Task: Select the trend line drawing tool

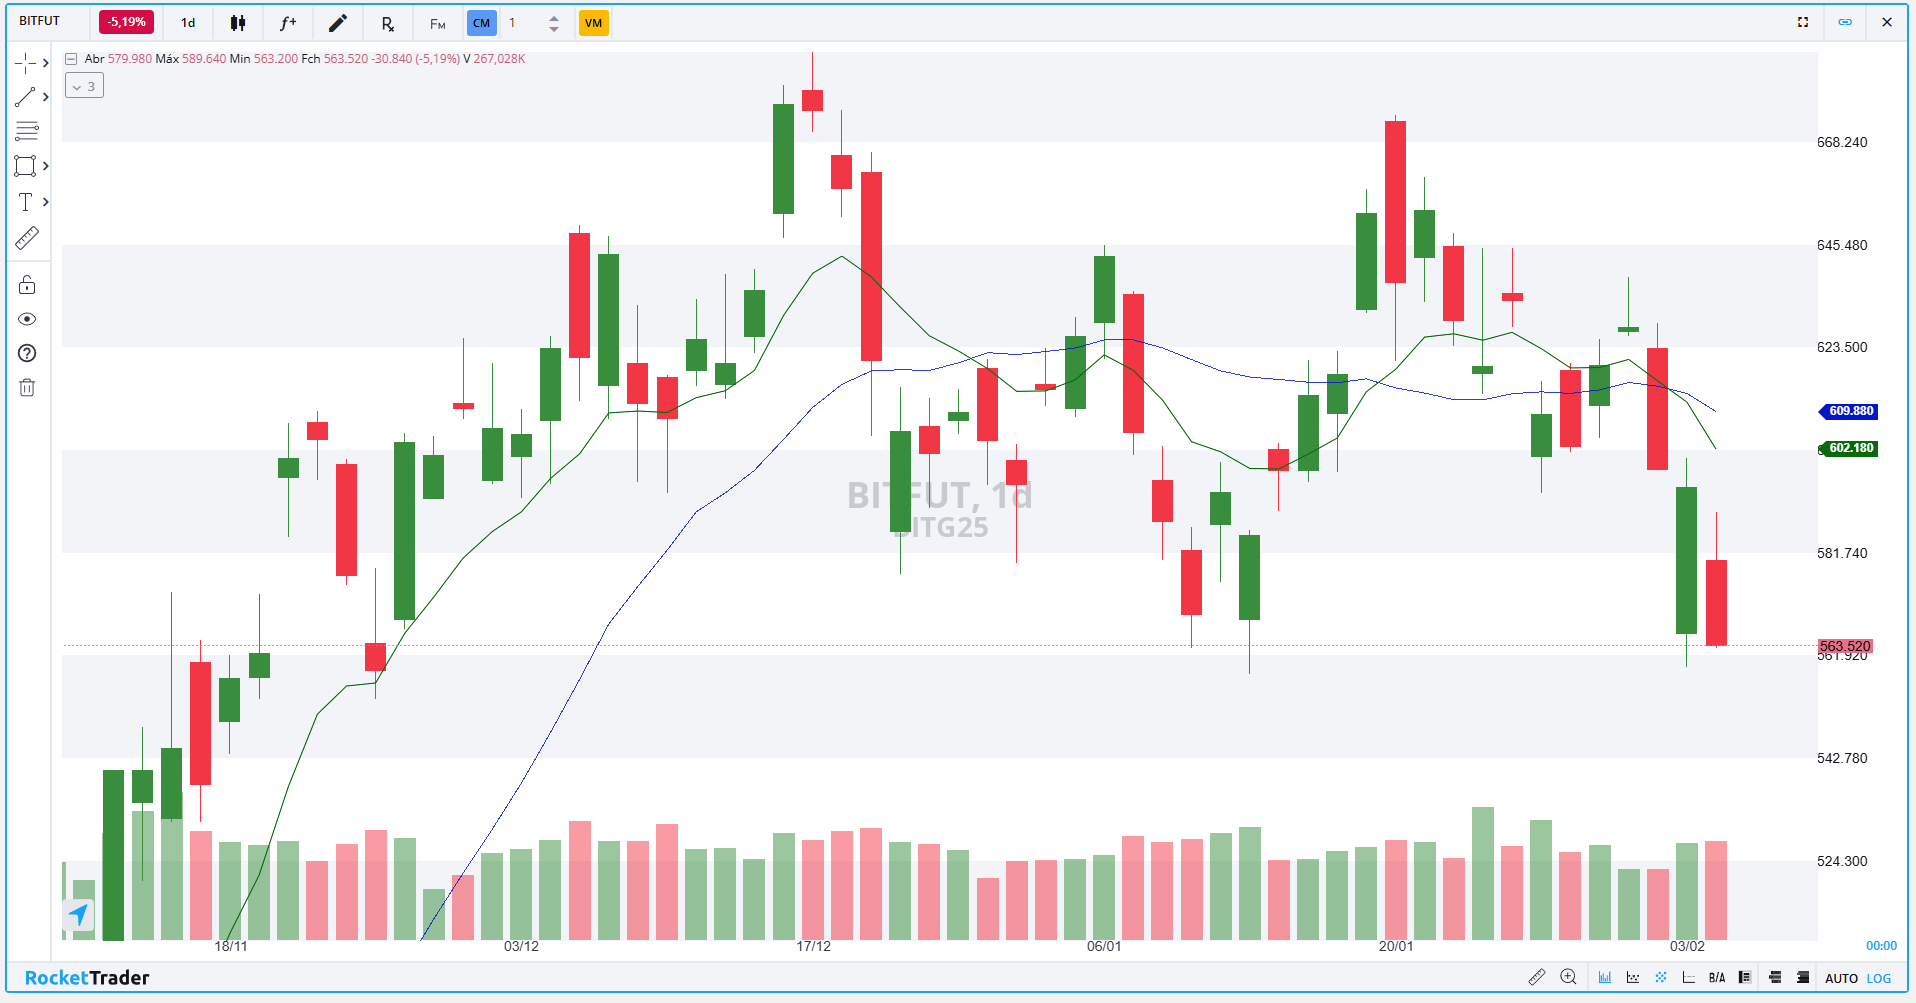Action: coord(26,97)
